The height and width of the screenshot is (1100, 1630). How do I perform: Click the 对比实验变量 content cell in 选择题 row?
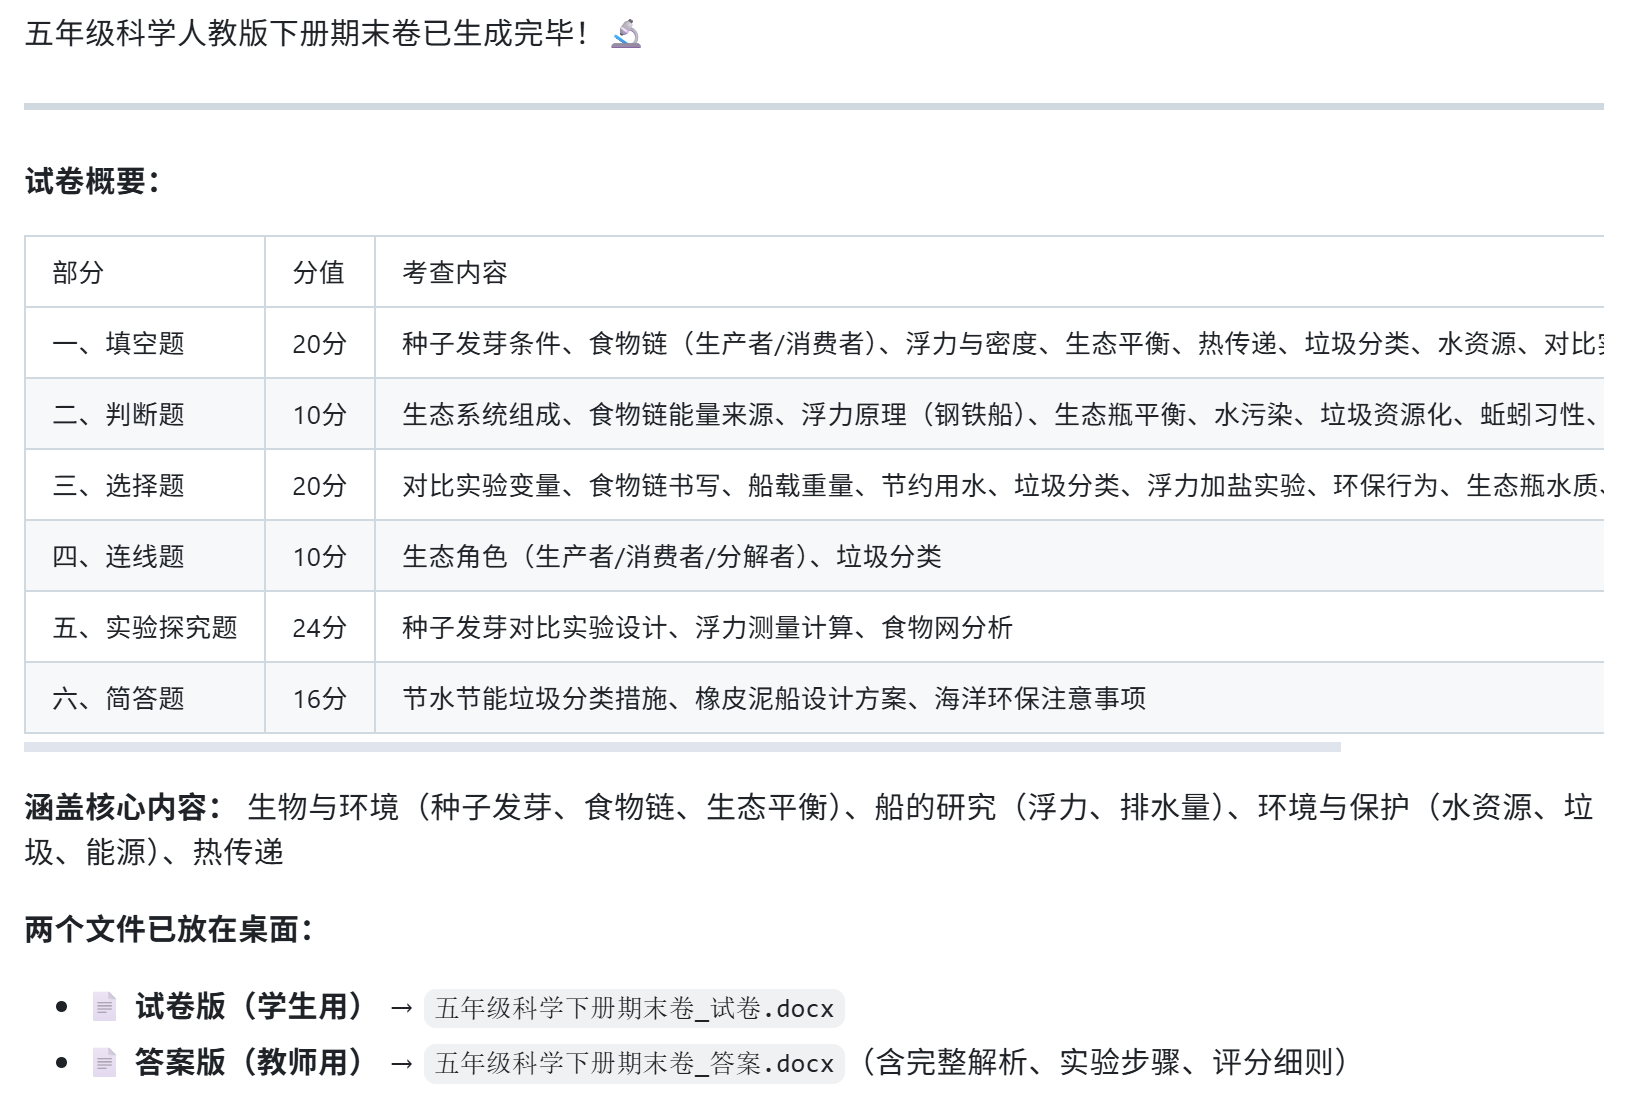click(989, 485)
